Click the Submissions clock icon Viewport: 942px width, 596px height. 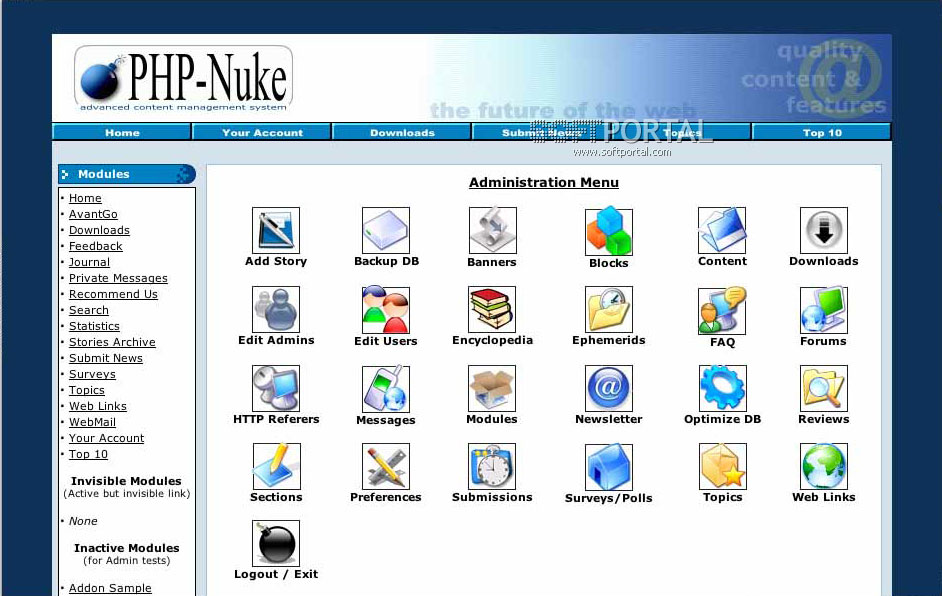click(x=492, y=466)
